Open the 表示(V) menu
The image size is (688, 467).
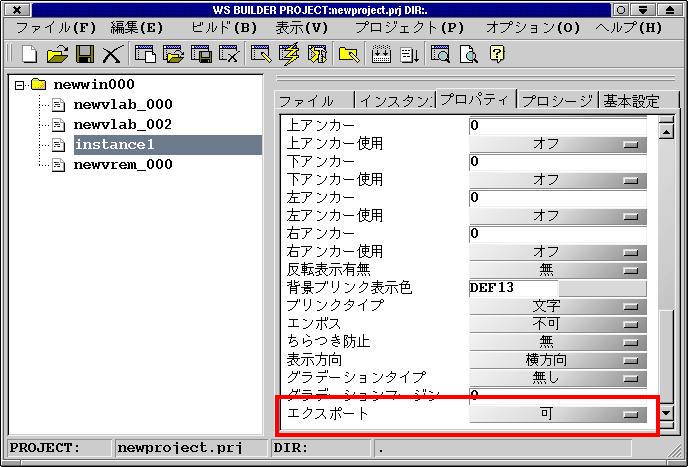(x=302, y=28)
